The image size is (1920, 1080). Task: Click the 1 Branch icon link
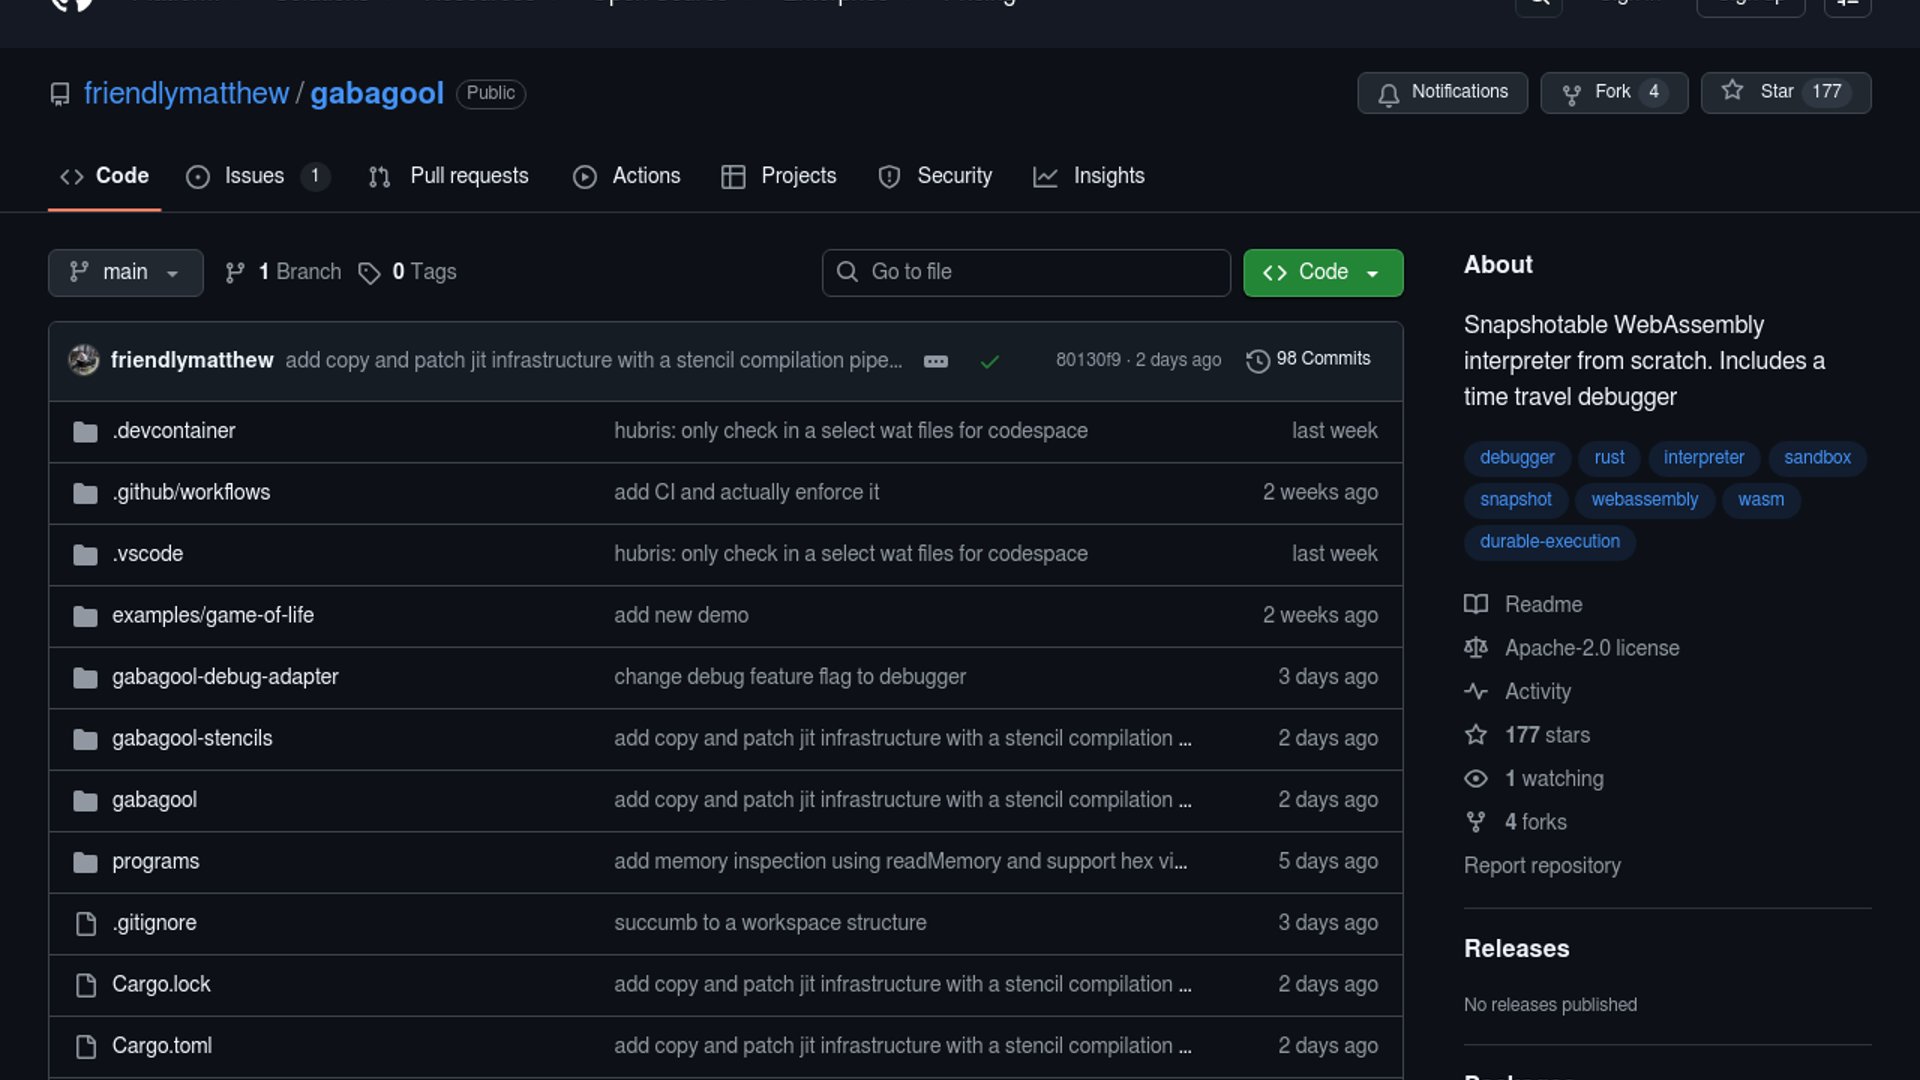(x=235, y=273)
